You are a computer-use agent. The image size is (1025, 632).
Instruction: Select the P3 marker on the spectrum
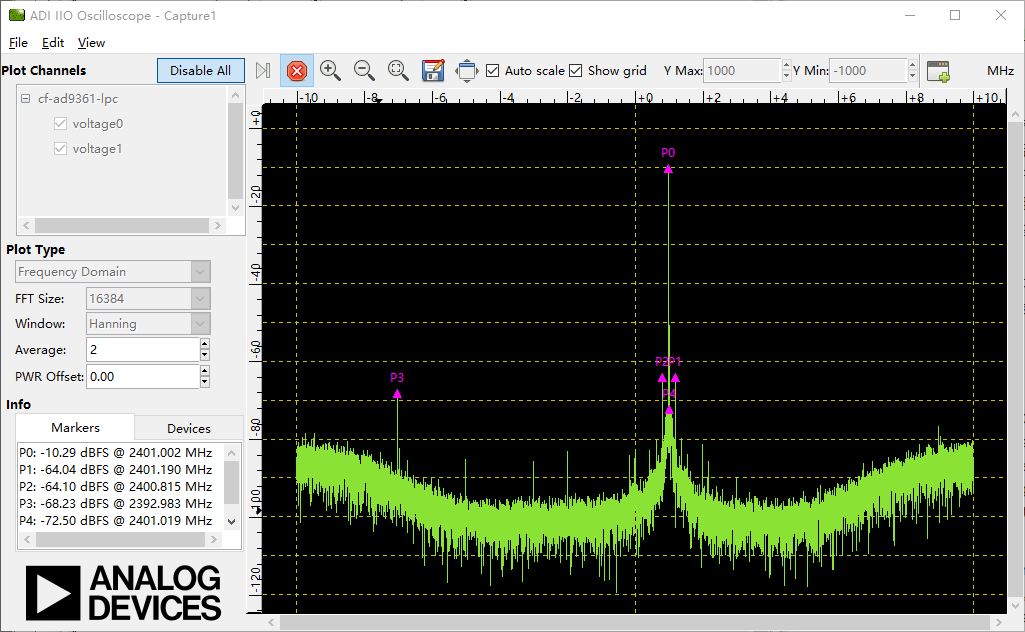(397, 393)
